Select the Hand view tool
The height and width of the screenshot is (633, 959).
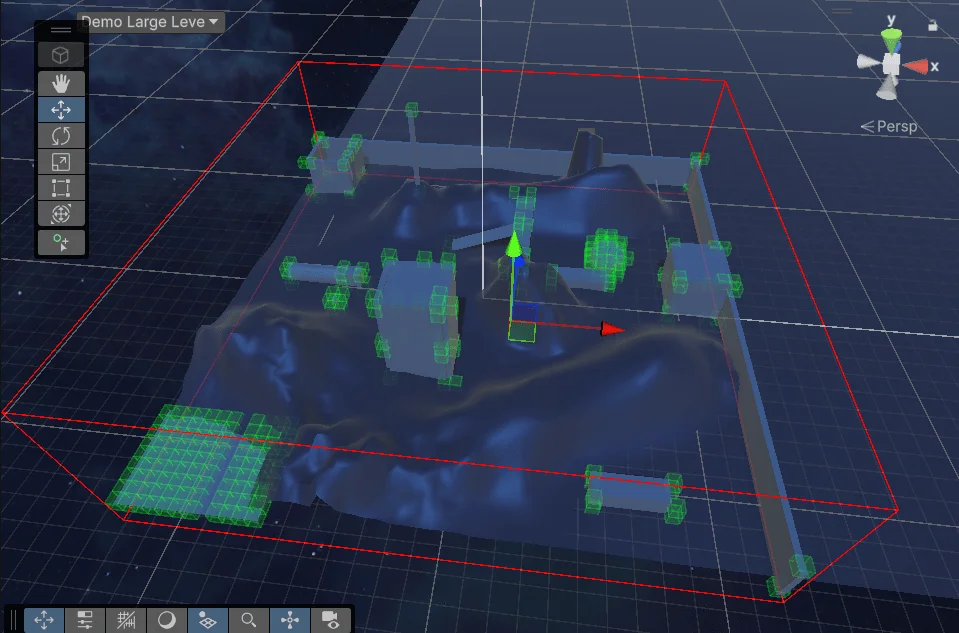pos(60,83)
